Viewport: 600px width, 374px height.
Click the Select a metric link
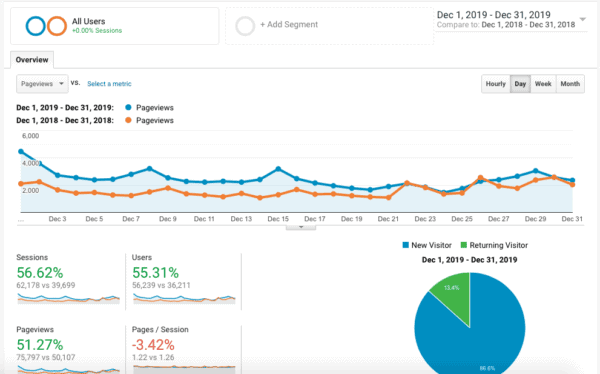click(109, 84)
